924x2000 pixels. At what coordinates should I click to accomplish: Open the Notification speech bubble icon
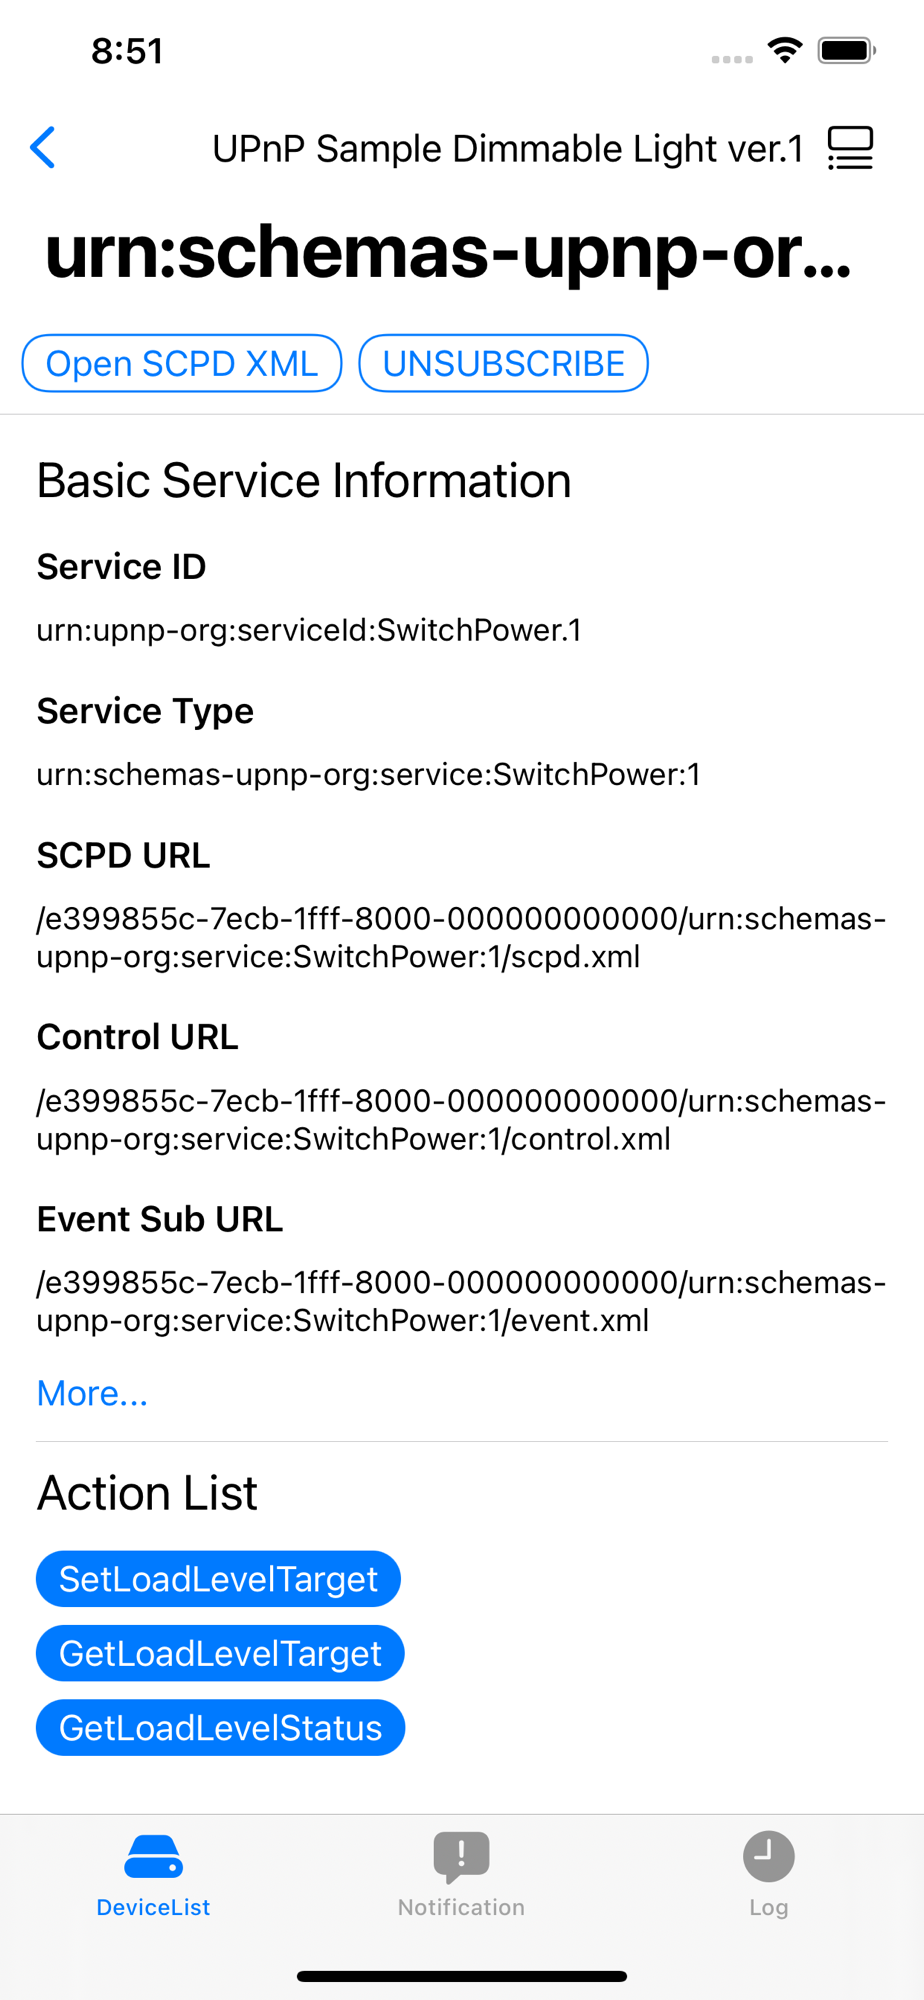pos(461,1856)
